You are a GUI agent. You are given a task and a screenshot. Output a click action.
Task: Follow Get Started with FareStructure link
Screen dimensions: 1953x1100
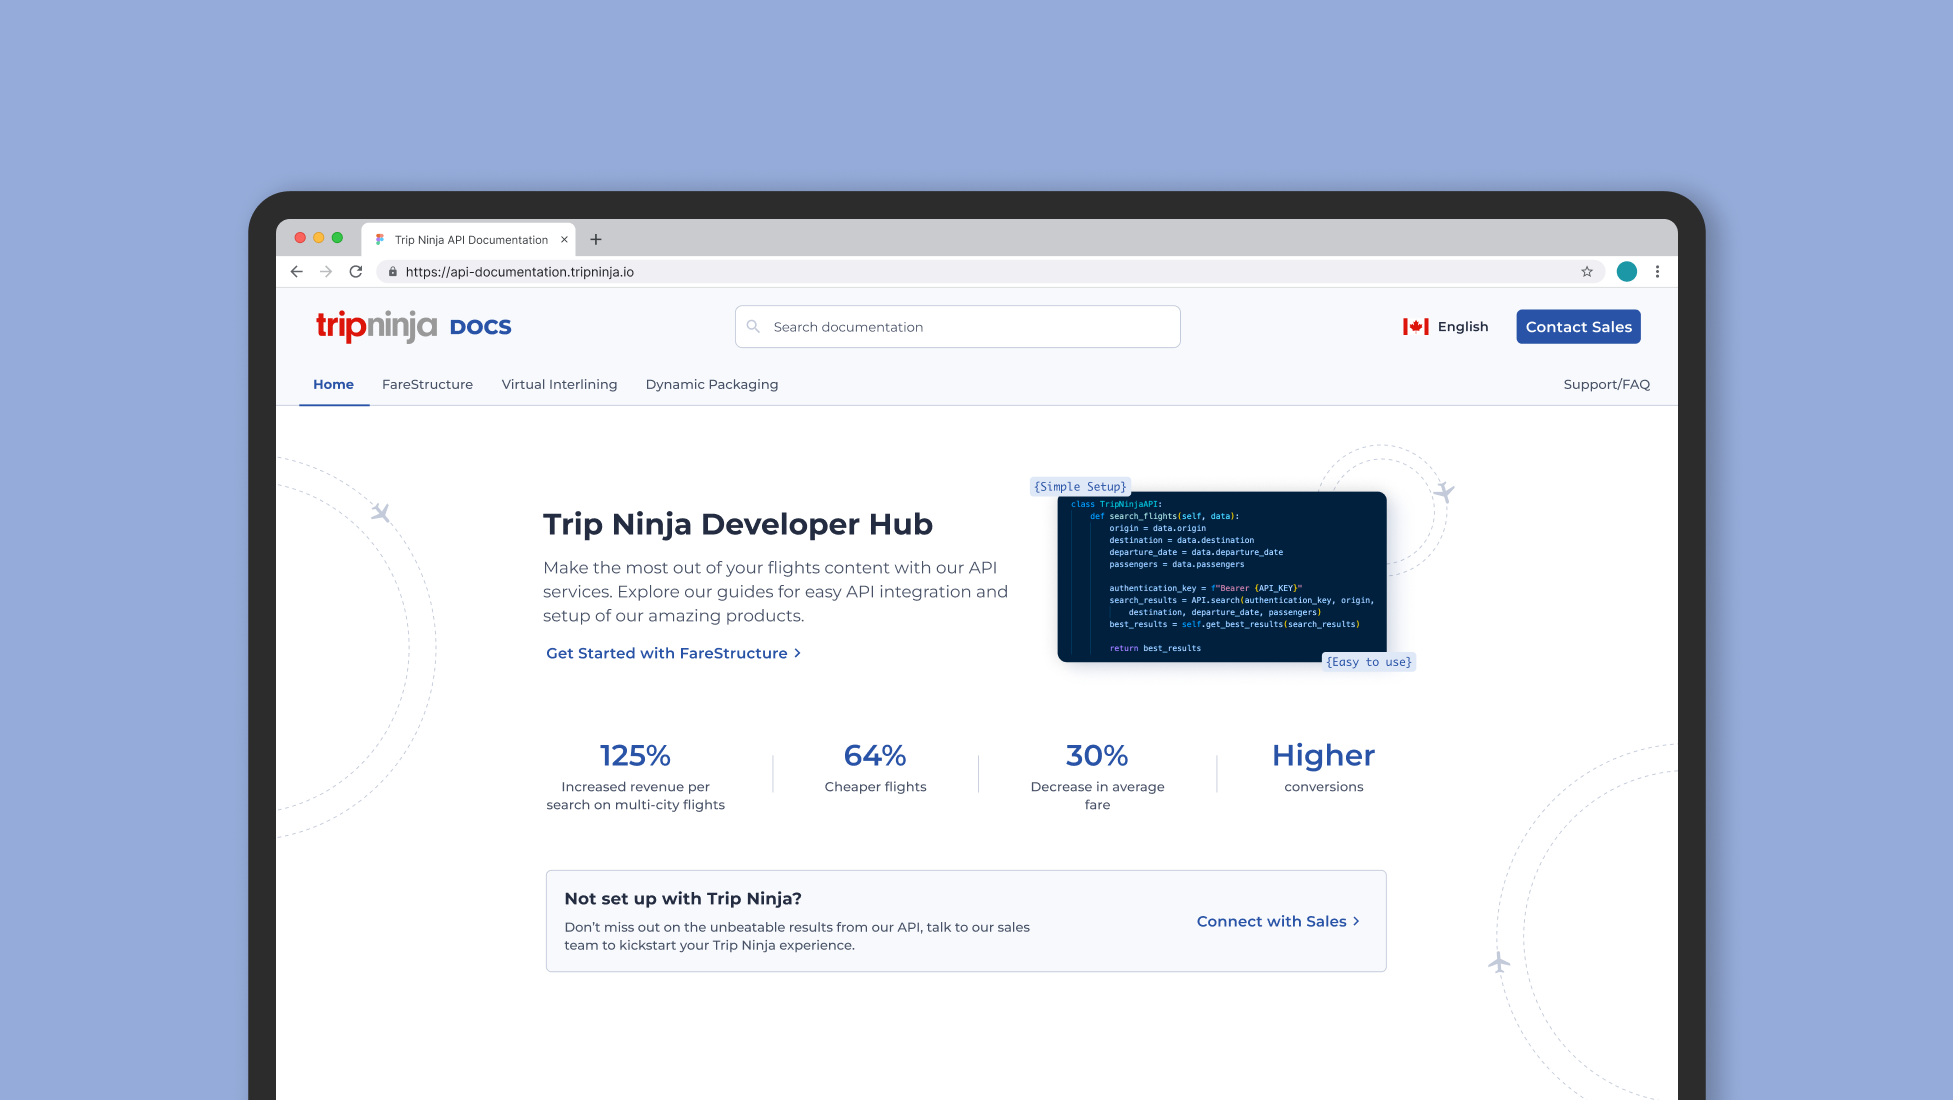point(673,653)
